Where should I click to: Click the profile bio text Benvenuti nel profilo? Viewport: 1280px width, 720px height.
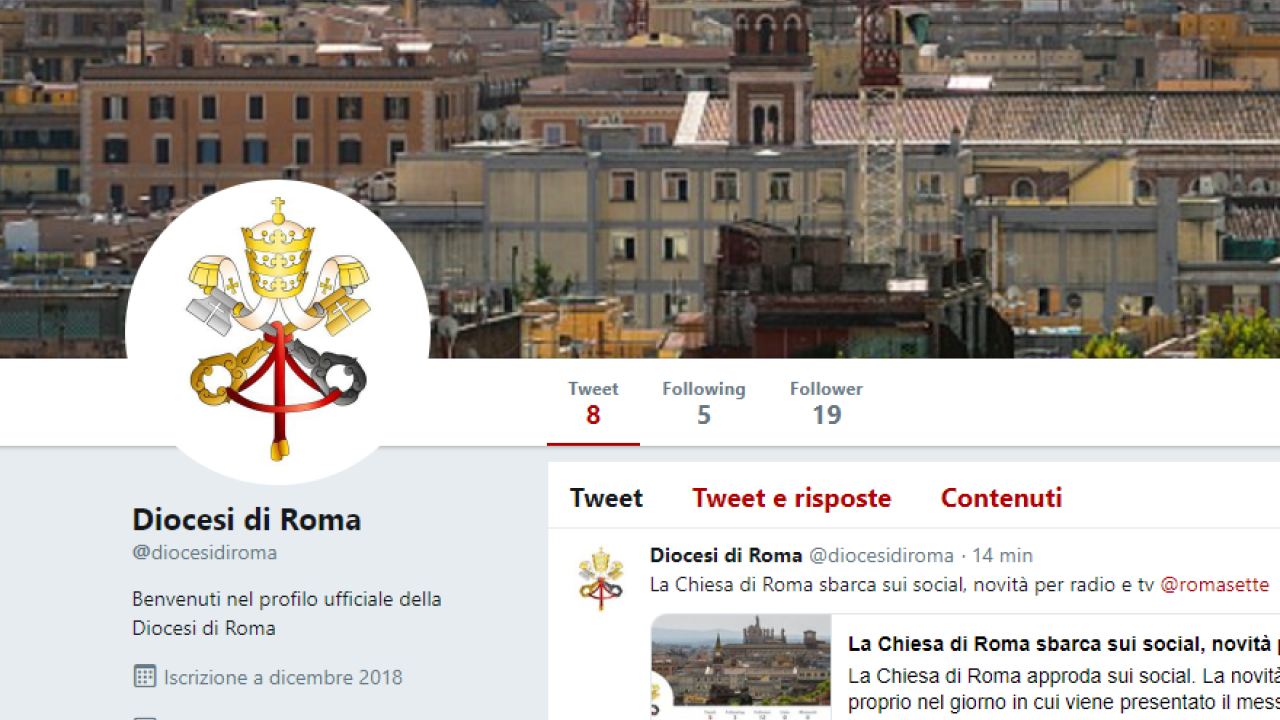click(x=287, y=614)
